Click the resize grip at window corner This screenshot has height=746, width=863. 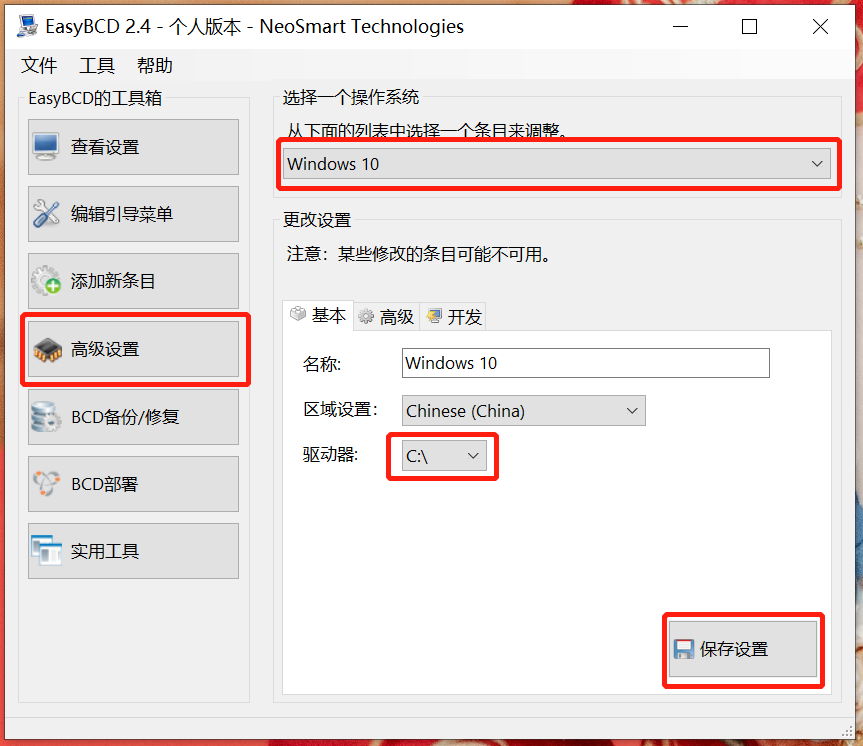point(848,731)
